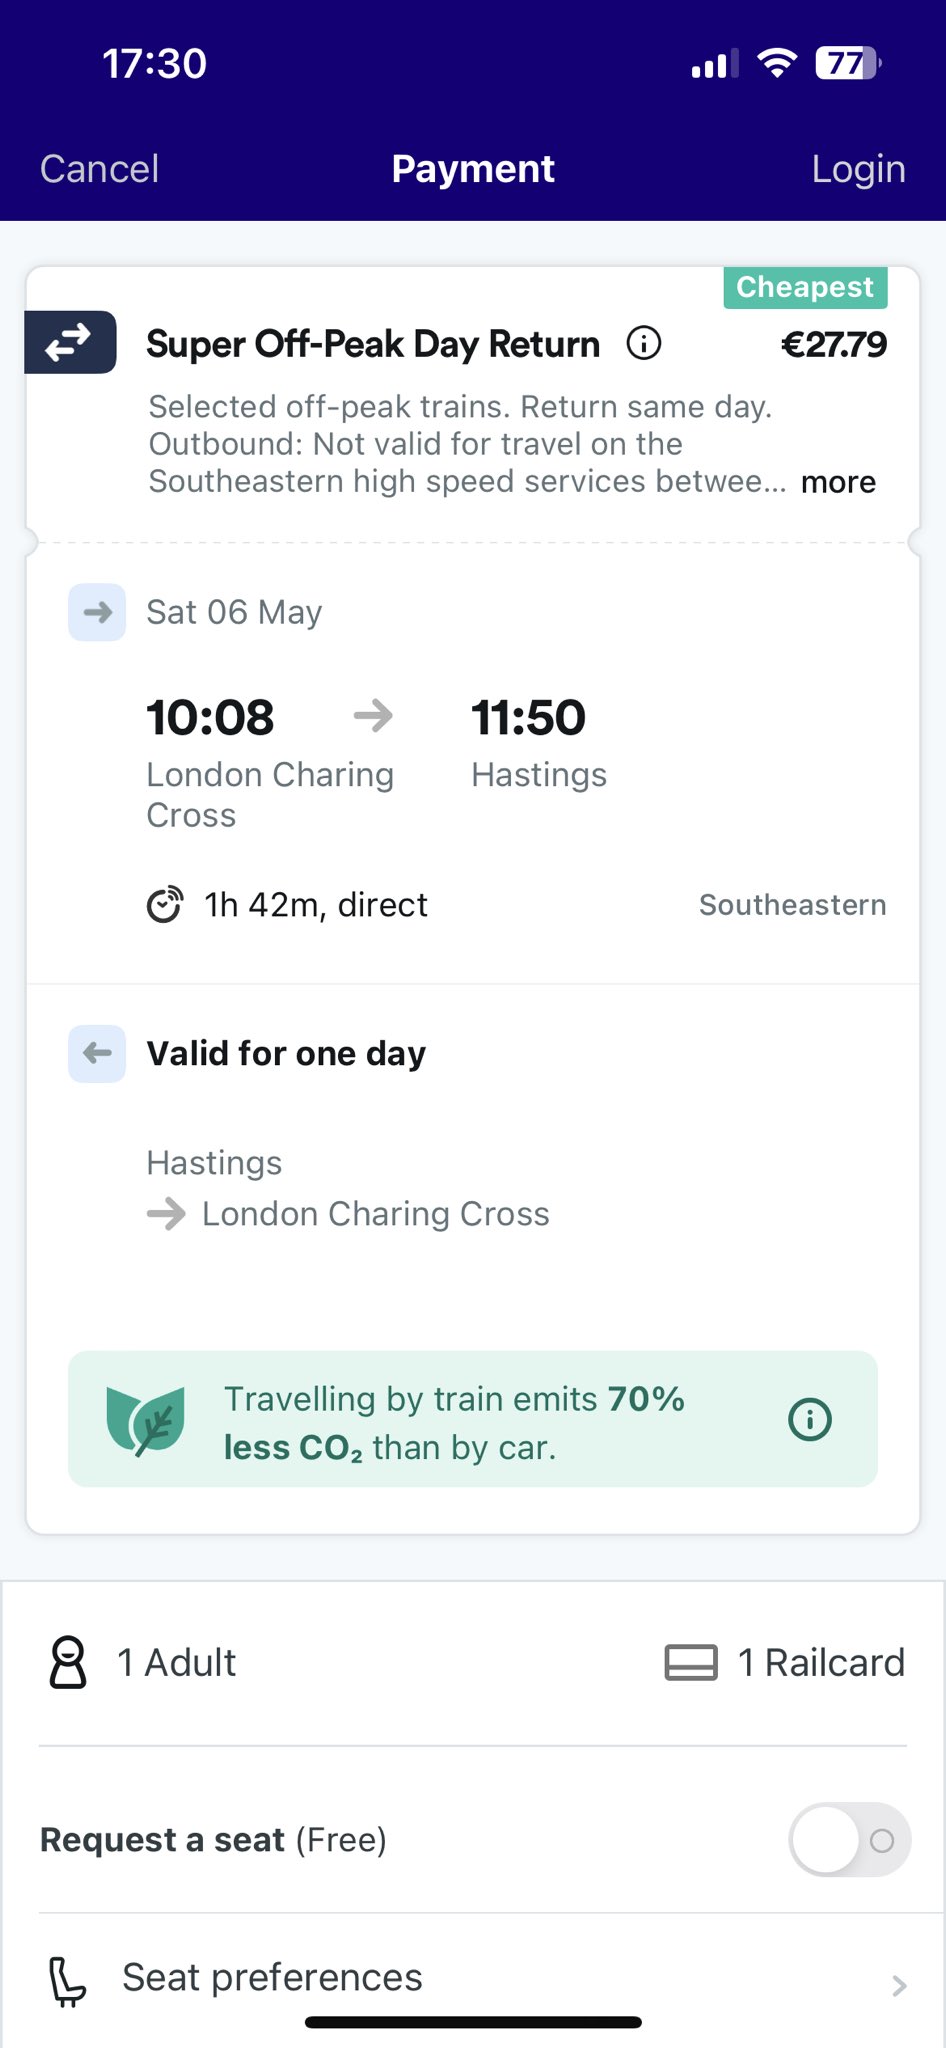Tap the €27.79 ticket price
Viewport: 946px width, 2048px height.
(832, 345)
